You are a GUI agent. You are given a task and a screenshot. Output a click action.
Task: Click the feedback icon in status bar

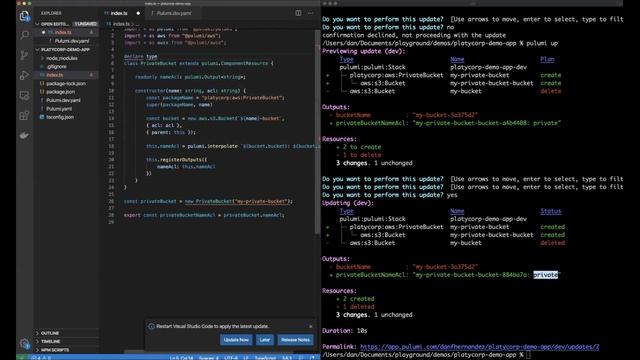[301, 358]
